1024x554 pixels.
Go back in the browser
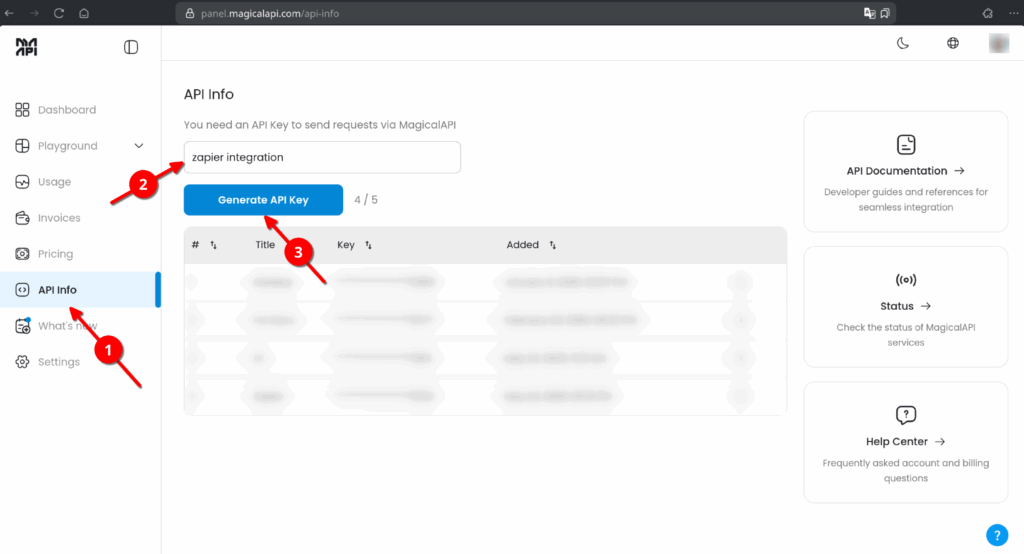pyautogui.click(x=9, y=13)
